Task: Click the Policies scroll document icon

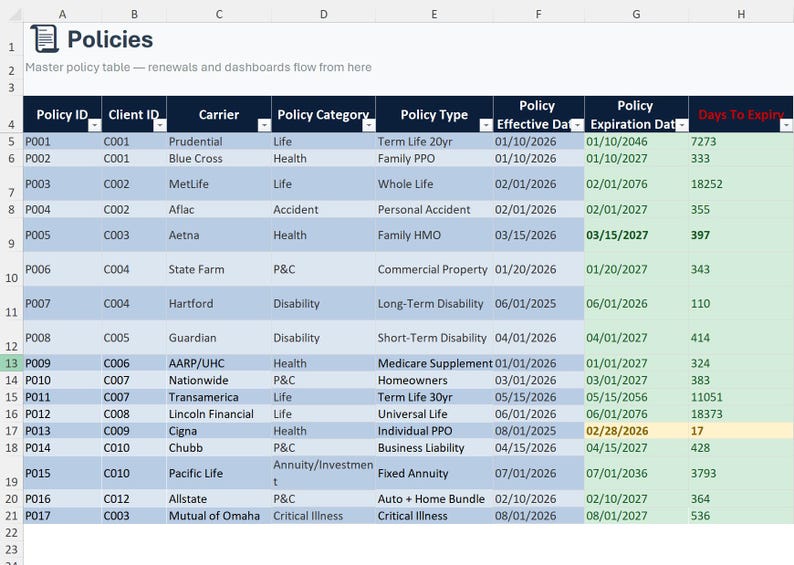Action: pyautogui.click(x=45, y=38)
